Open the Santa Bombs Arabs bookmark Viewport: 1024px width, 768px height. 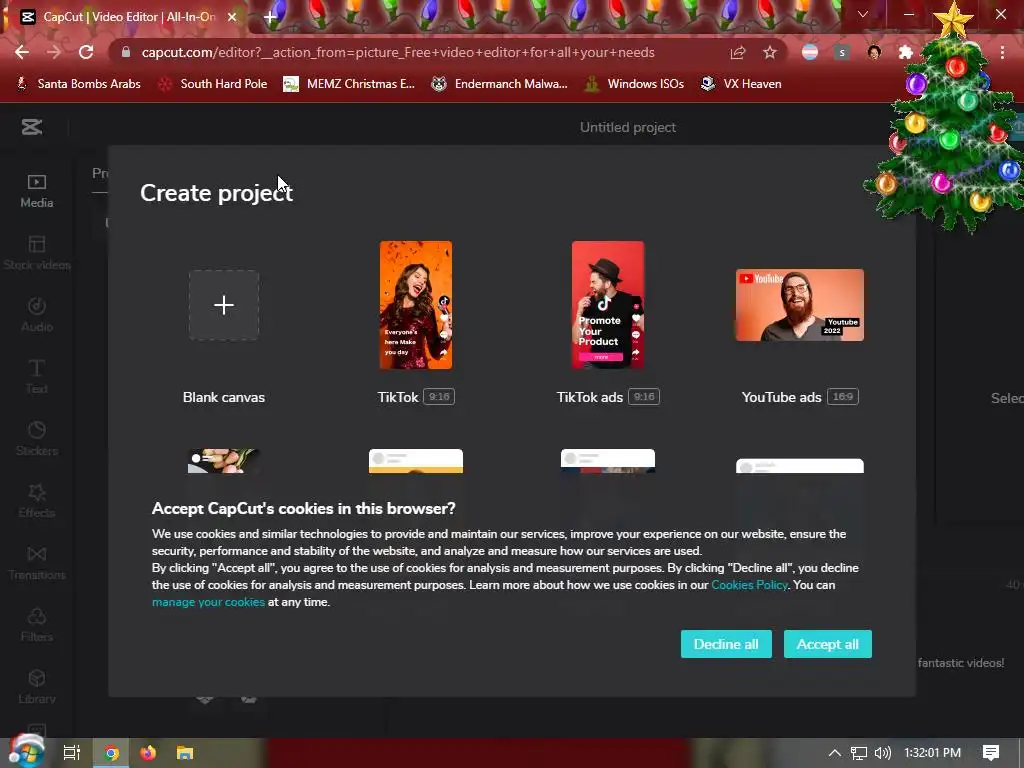click(78, 84)
